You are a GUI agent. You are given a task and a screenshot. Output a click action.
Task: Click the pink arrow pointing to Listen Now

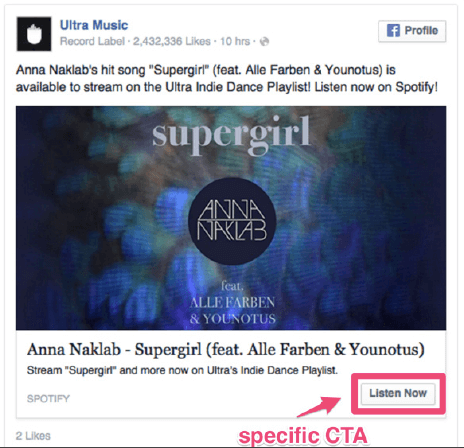coord(319,406)
